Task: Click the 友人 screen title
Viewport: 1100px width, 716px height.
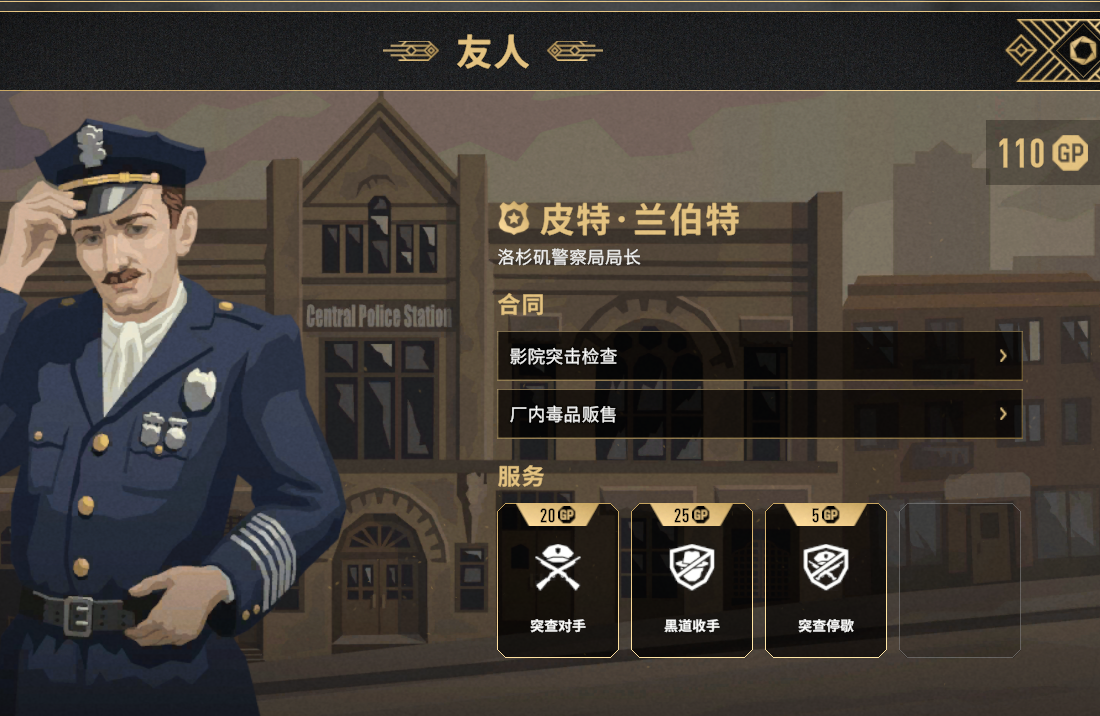Action: (x=492, y=52)
